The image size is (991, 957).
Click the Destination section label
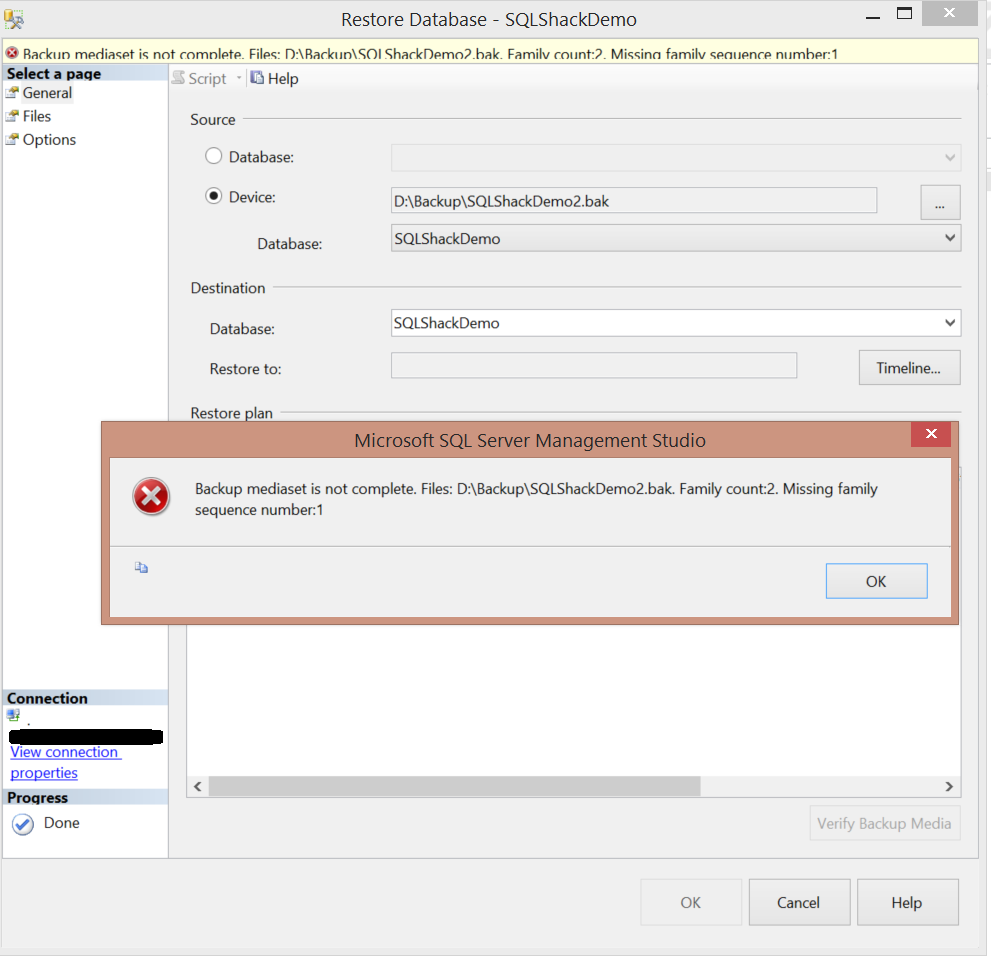[x=228, y=288]
